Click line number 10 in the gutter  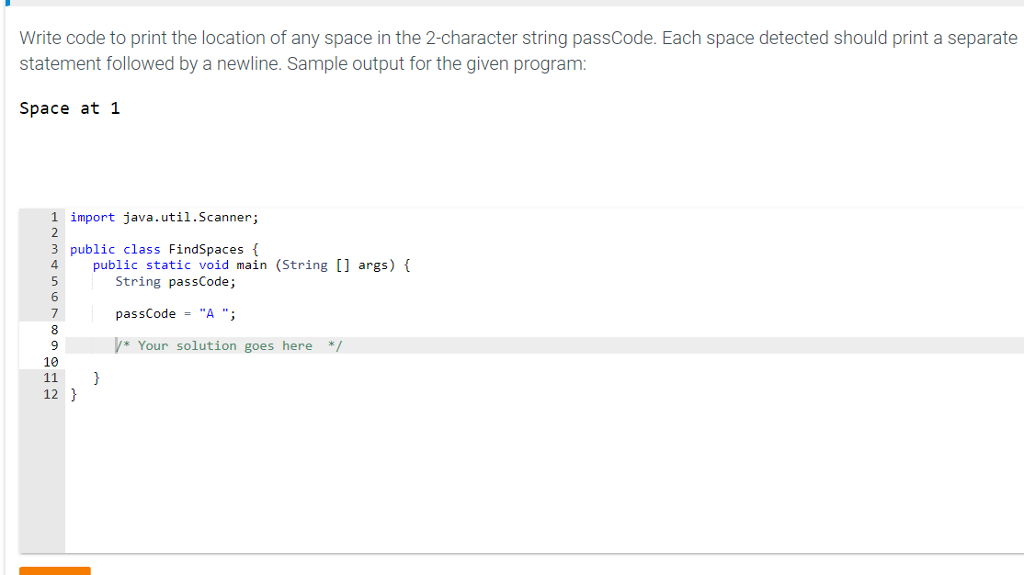point(51,362)
